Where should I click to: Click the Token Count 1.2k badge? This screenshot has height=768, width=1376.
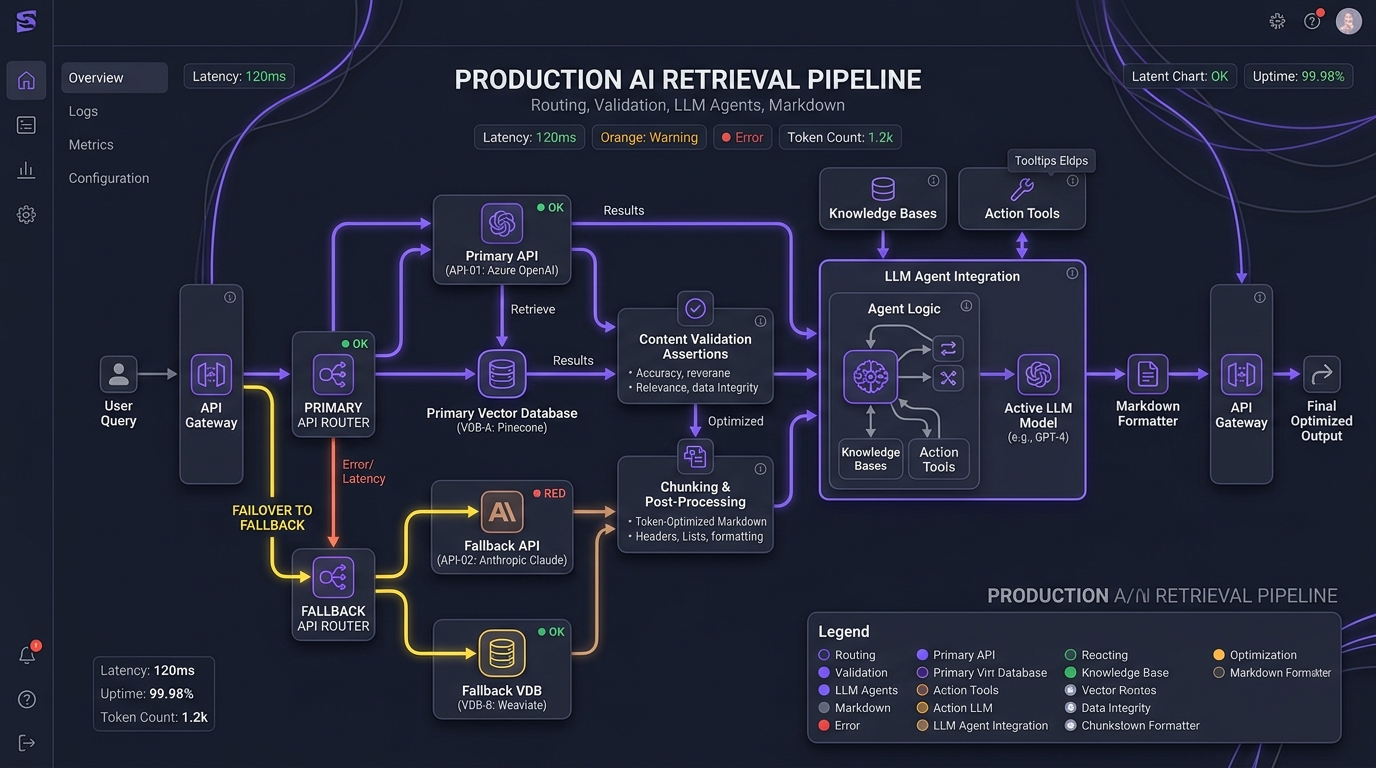coord(840,137)
